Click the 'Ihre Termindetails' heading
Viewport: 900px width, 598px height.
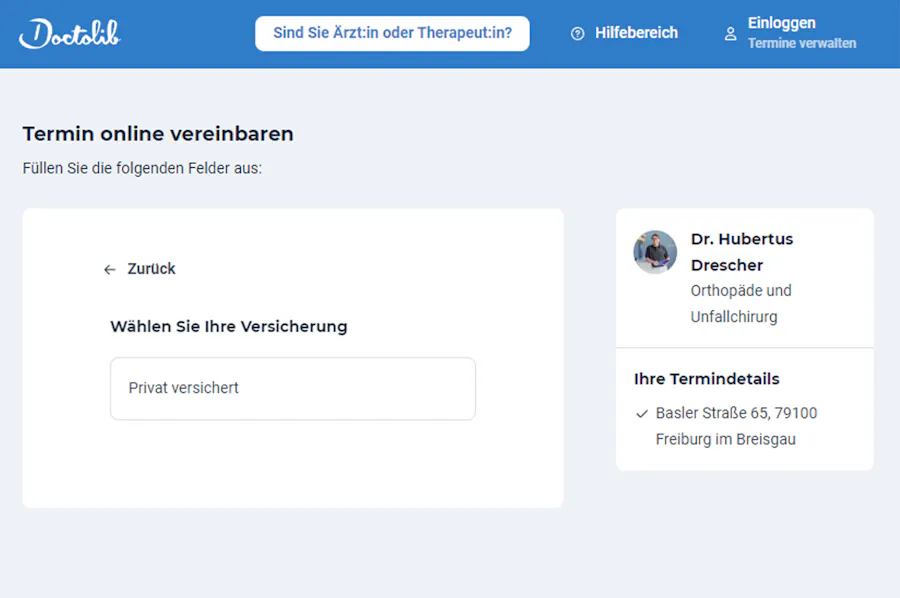pos(706,379)
